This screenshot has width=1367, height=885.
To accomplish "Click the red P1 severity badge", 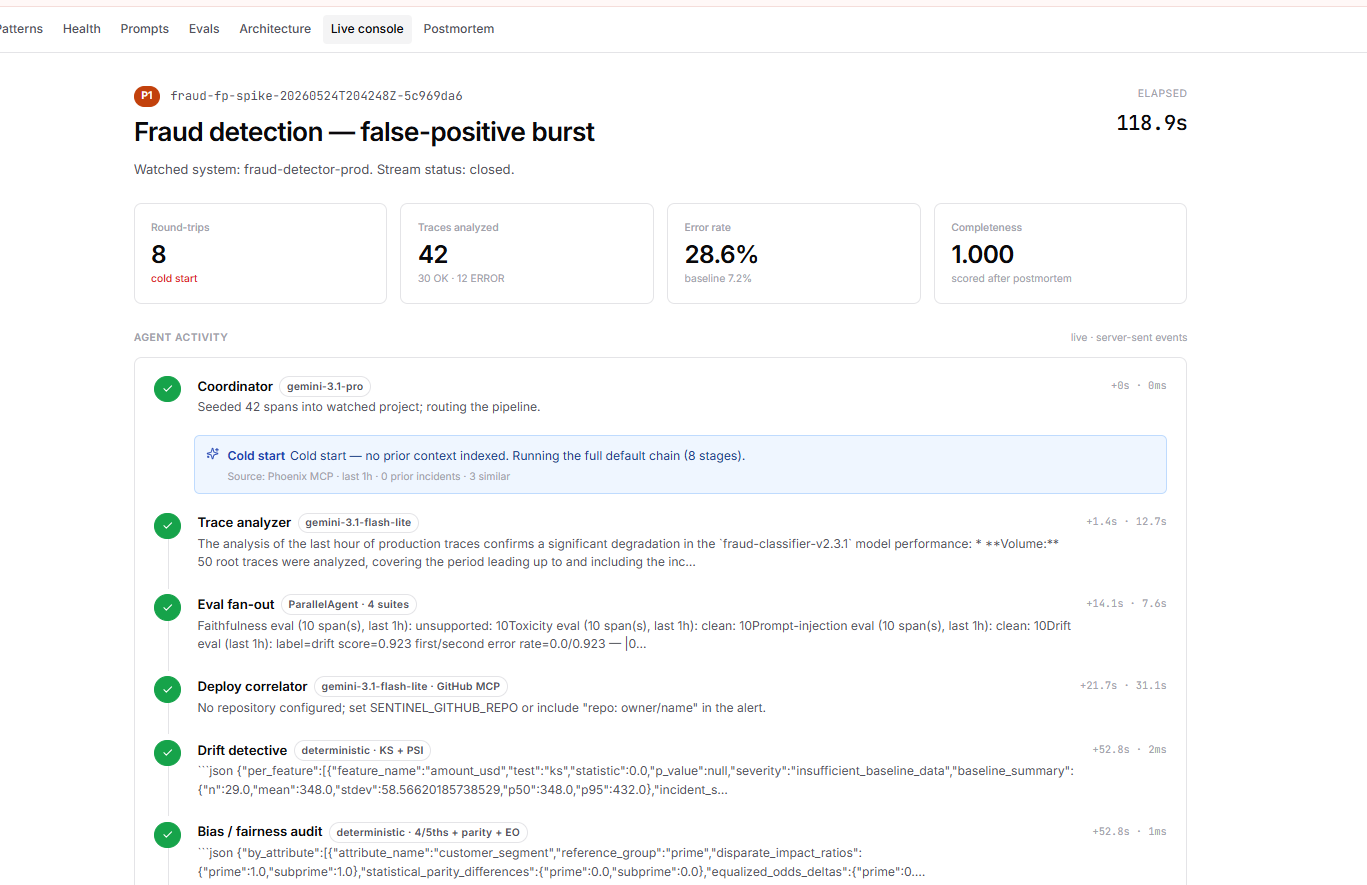I will (x=147, y=96).
